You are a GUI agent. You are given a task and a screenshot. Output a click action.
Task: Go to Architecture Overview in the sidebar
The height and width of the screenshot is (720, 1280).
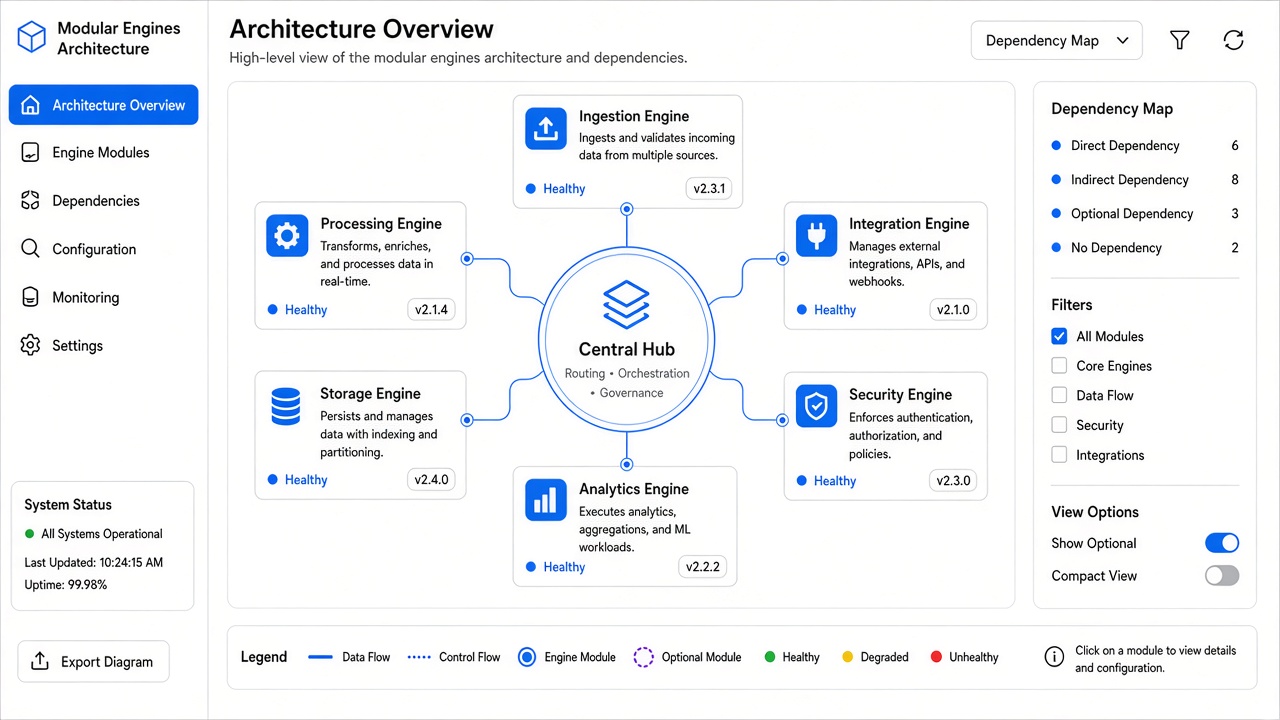104,105
